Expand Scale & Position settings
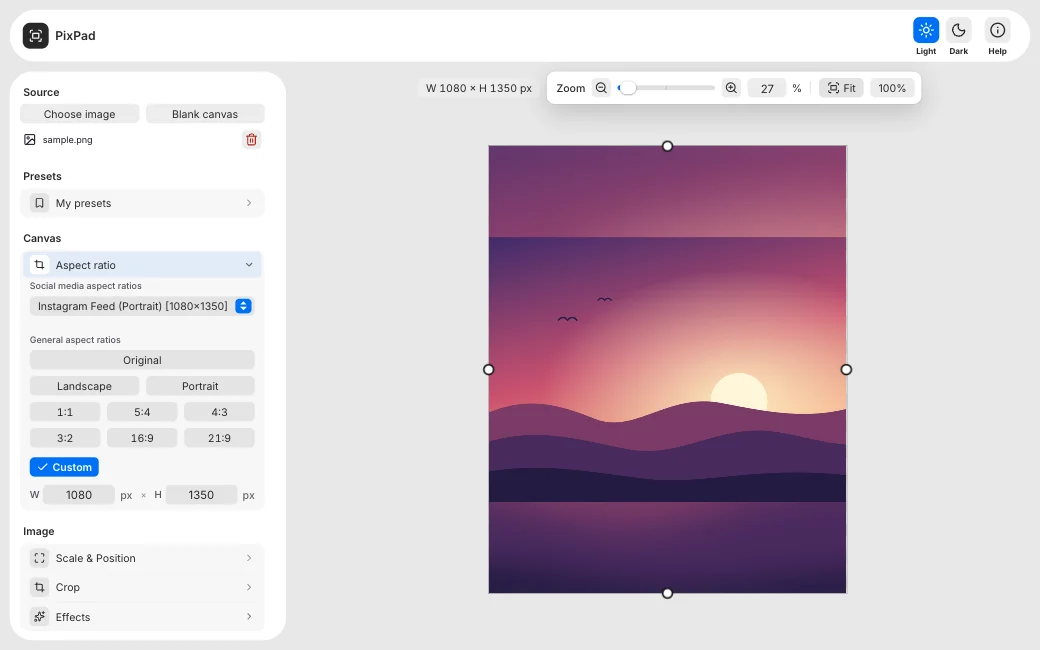Image resolution: width=1040 pixels, height=650 pixels. coord(143,558)
